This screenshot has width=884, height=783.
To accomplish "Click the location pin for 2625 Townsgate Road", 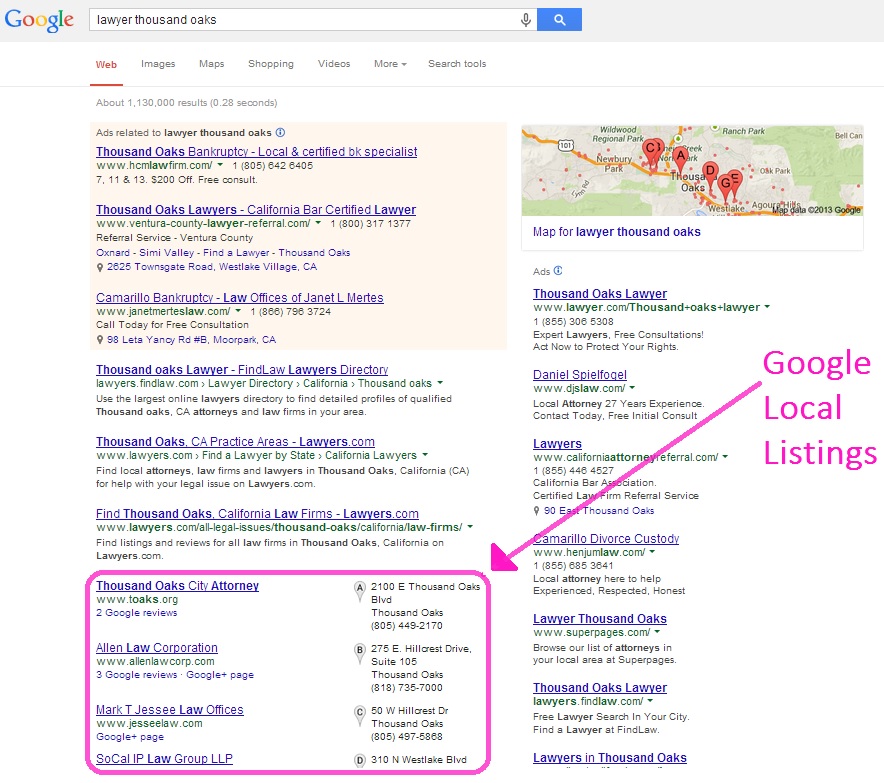I will [x=100, y=267].
